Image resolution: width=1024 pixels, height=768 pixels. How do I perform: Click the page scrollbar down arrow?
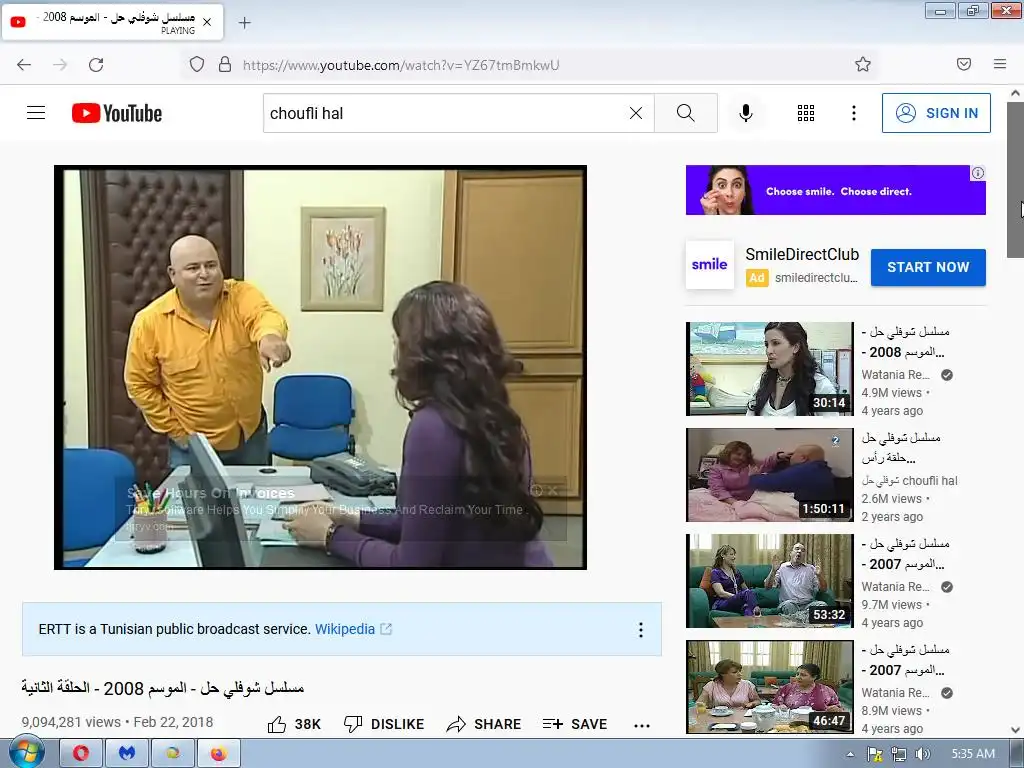pyautogui.click(x=1015, y=730)
